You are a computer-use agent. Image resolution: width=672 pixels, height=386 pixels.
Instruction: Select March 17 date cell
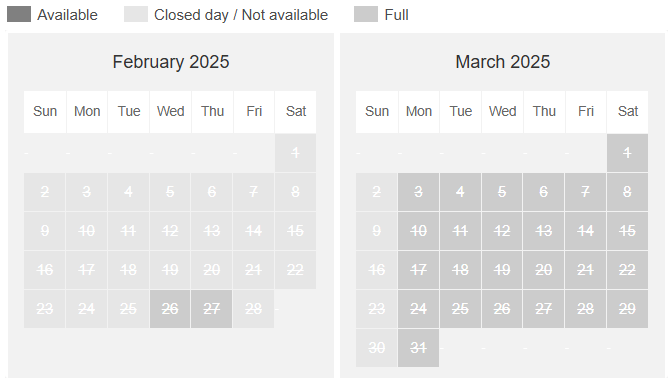tap(418, 270)
